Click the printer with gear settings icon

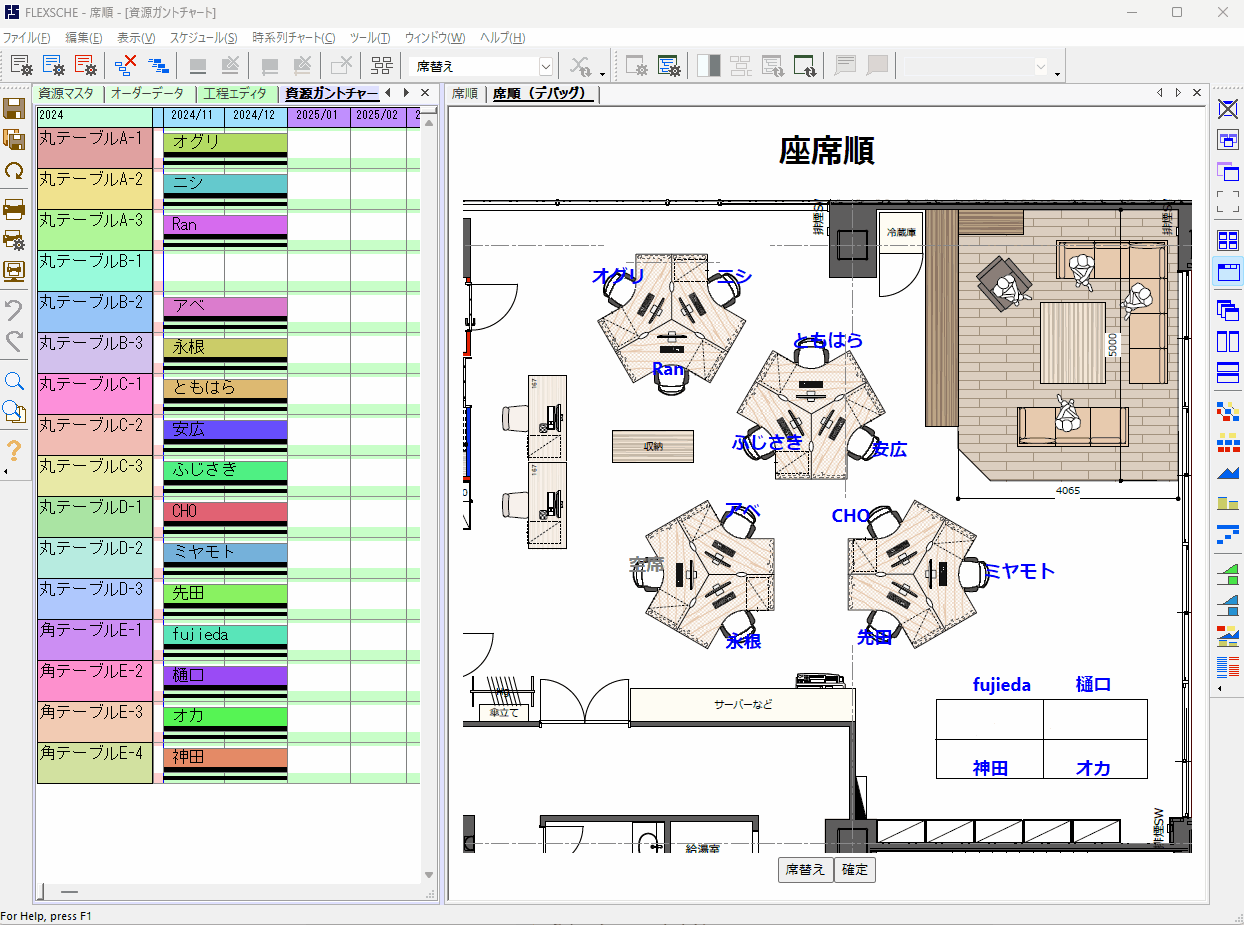tap(14, 240)
